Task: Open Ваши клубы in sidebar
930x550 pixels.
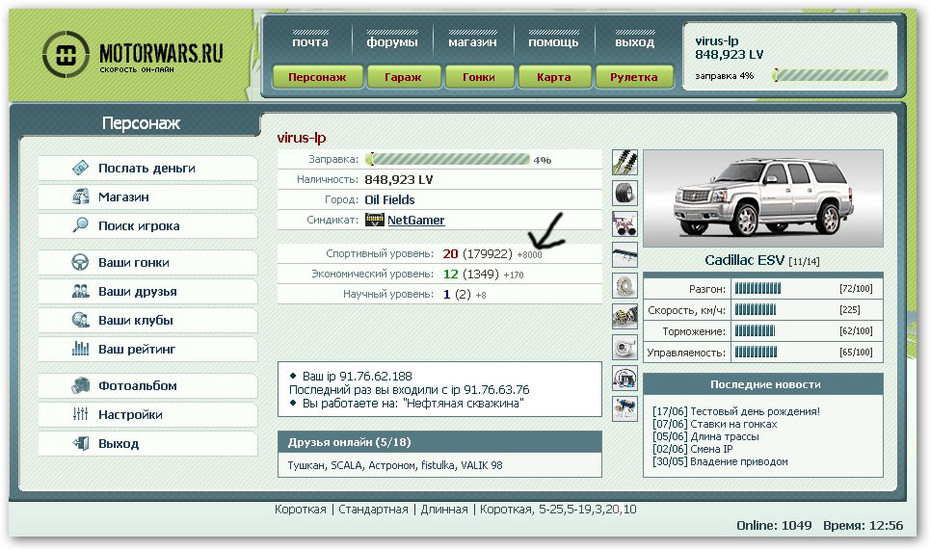Action: pyautogui.click(x=148, y=320)
